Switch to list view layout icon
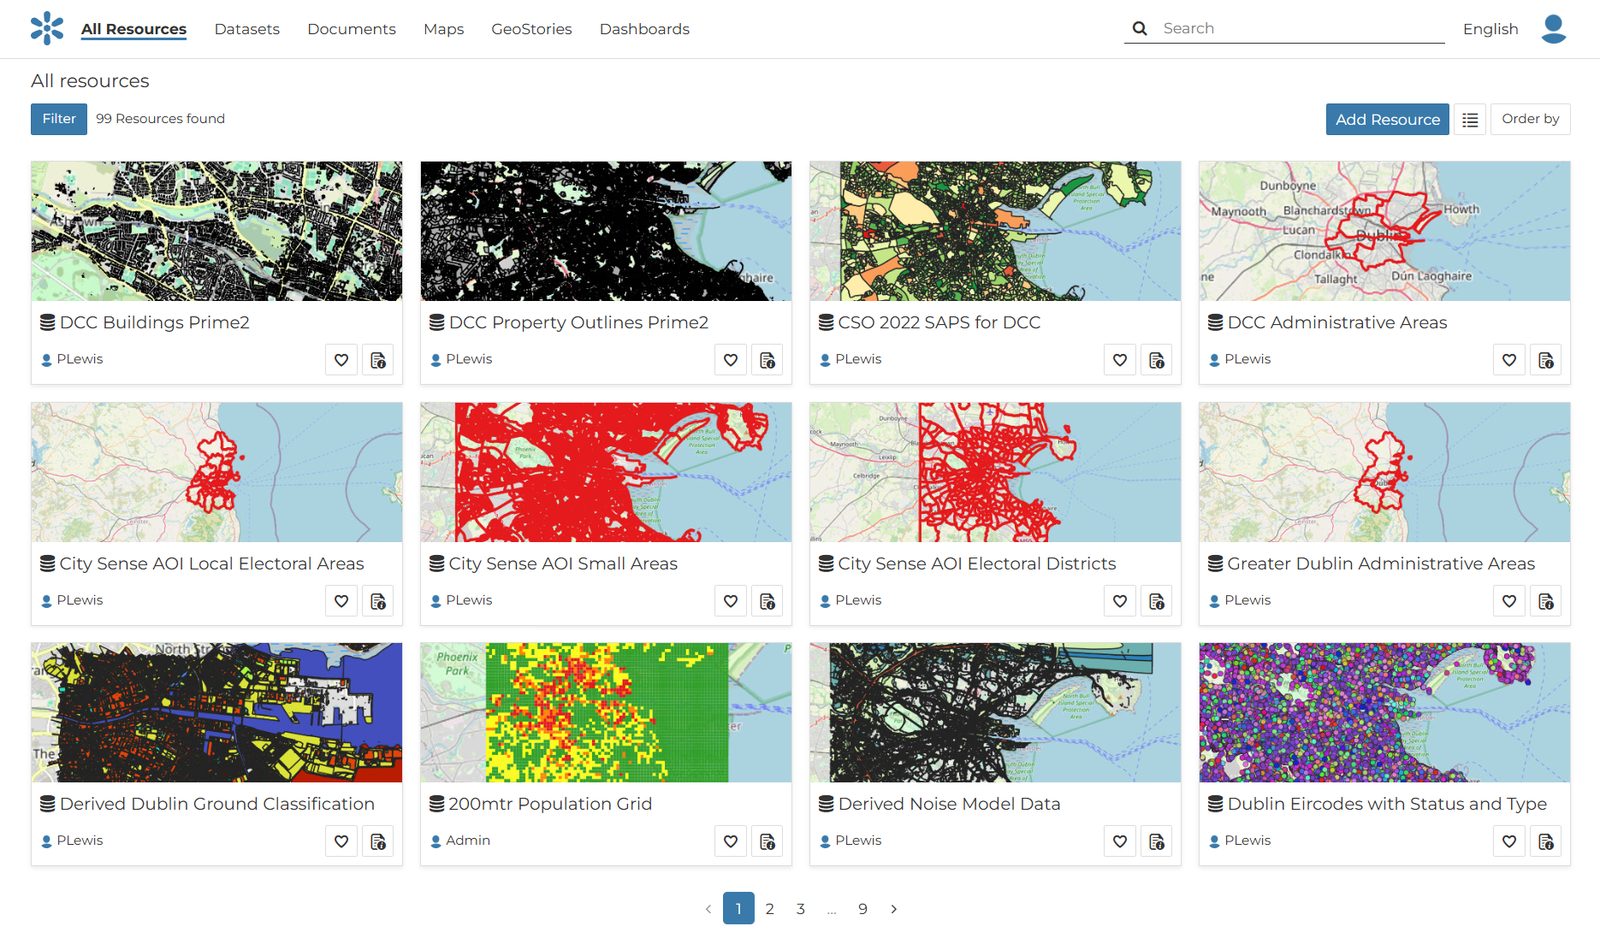Screen dimensions: 1600x944 tap(1469, 120)
